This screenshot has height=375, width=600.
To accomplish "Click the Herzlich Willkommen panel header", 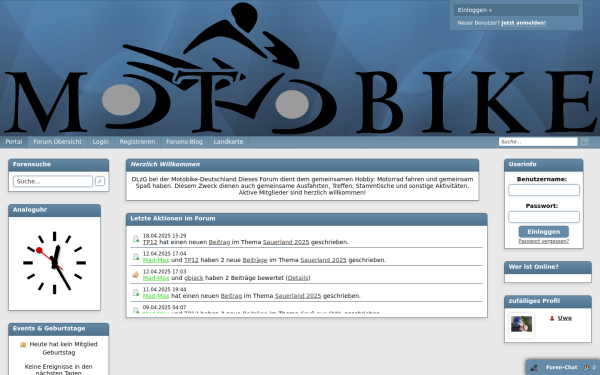I will pos(302,165).
